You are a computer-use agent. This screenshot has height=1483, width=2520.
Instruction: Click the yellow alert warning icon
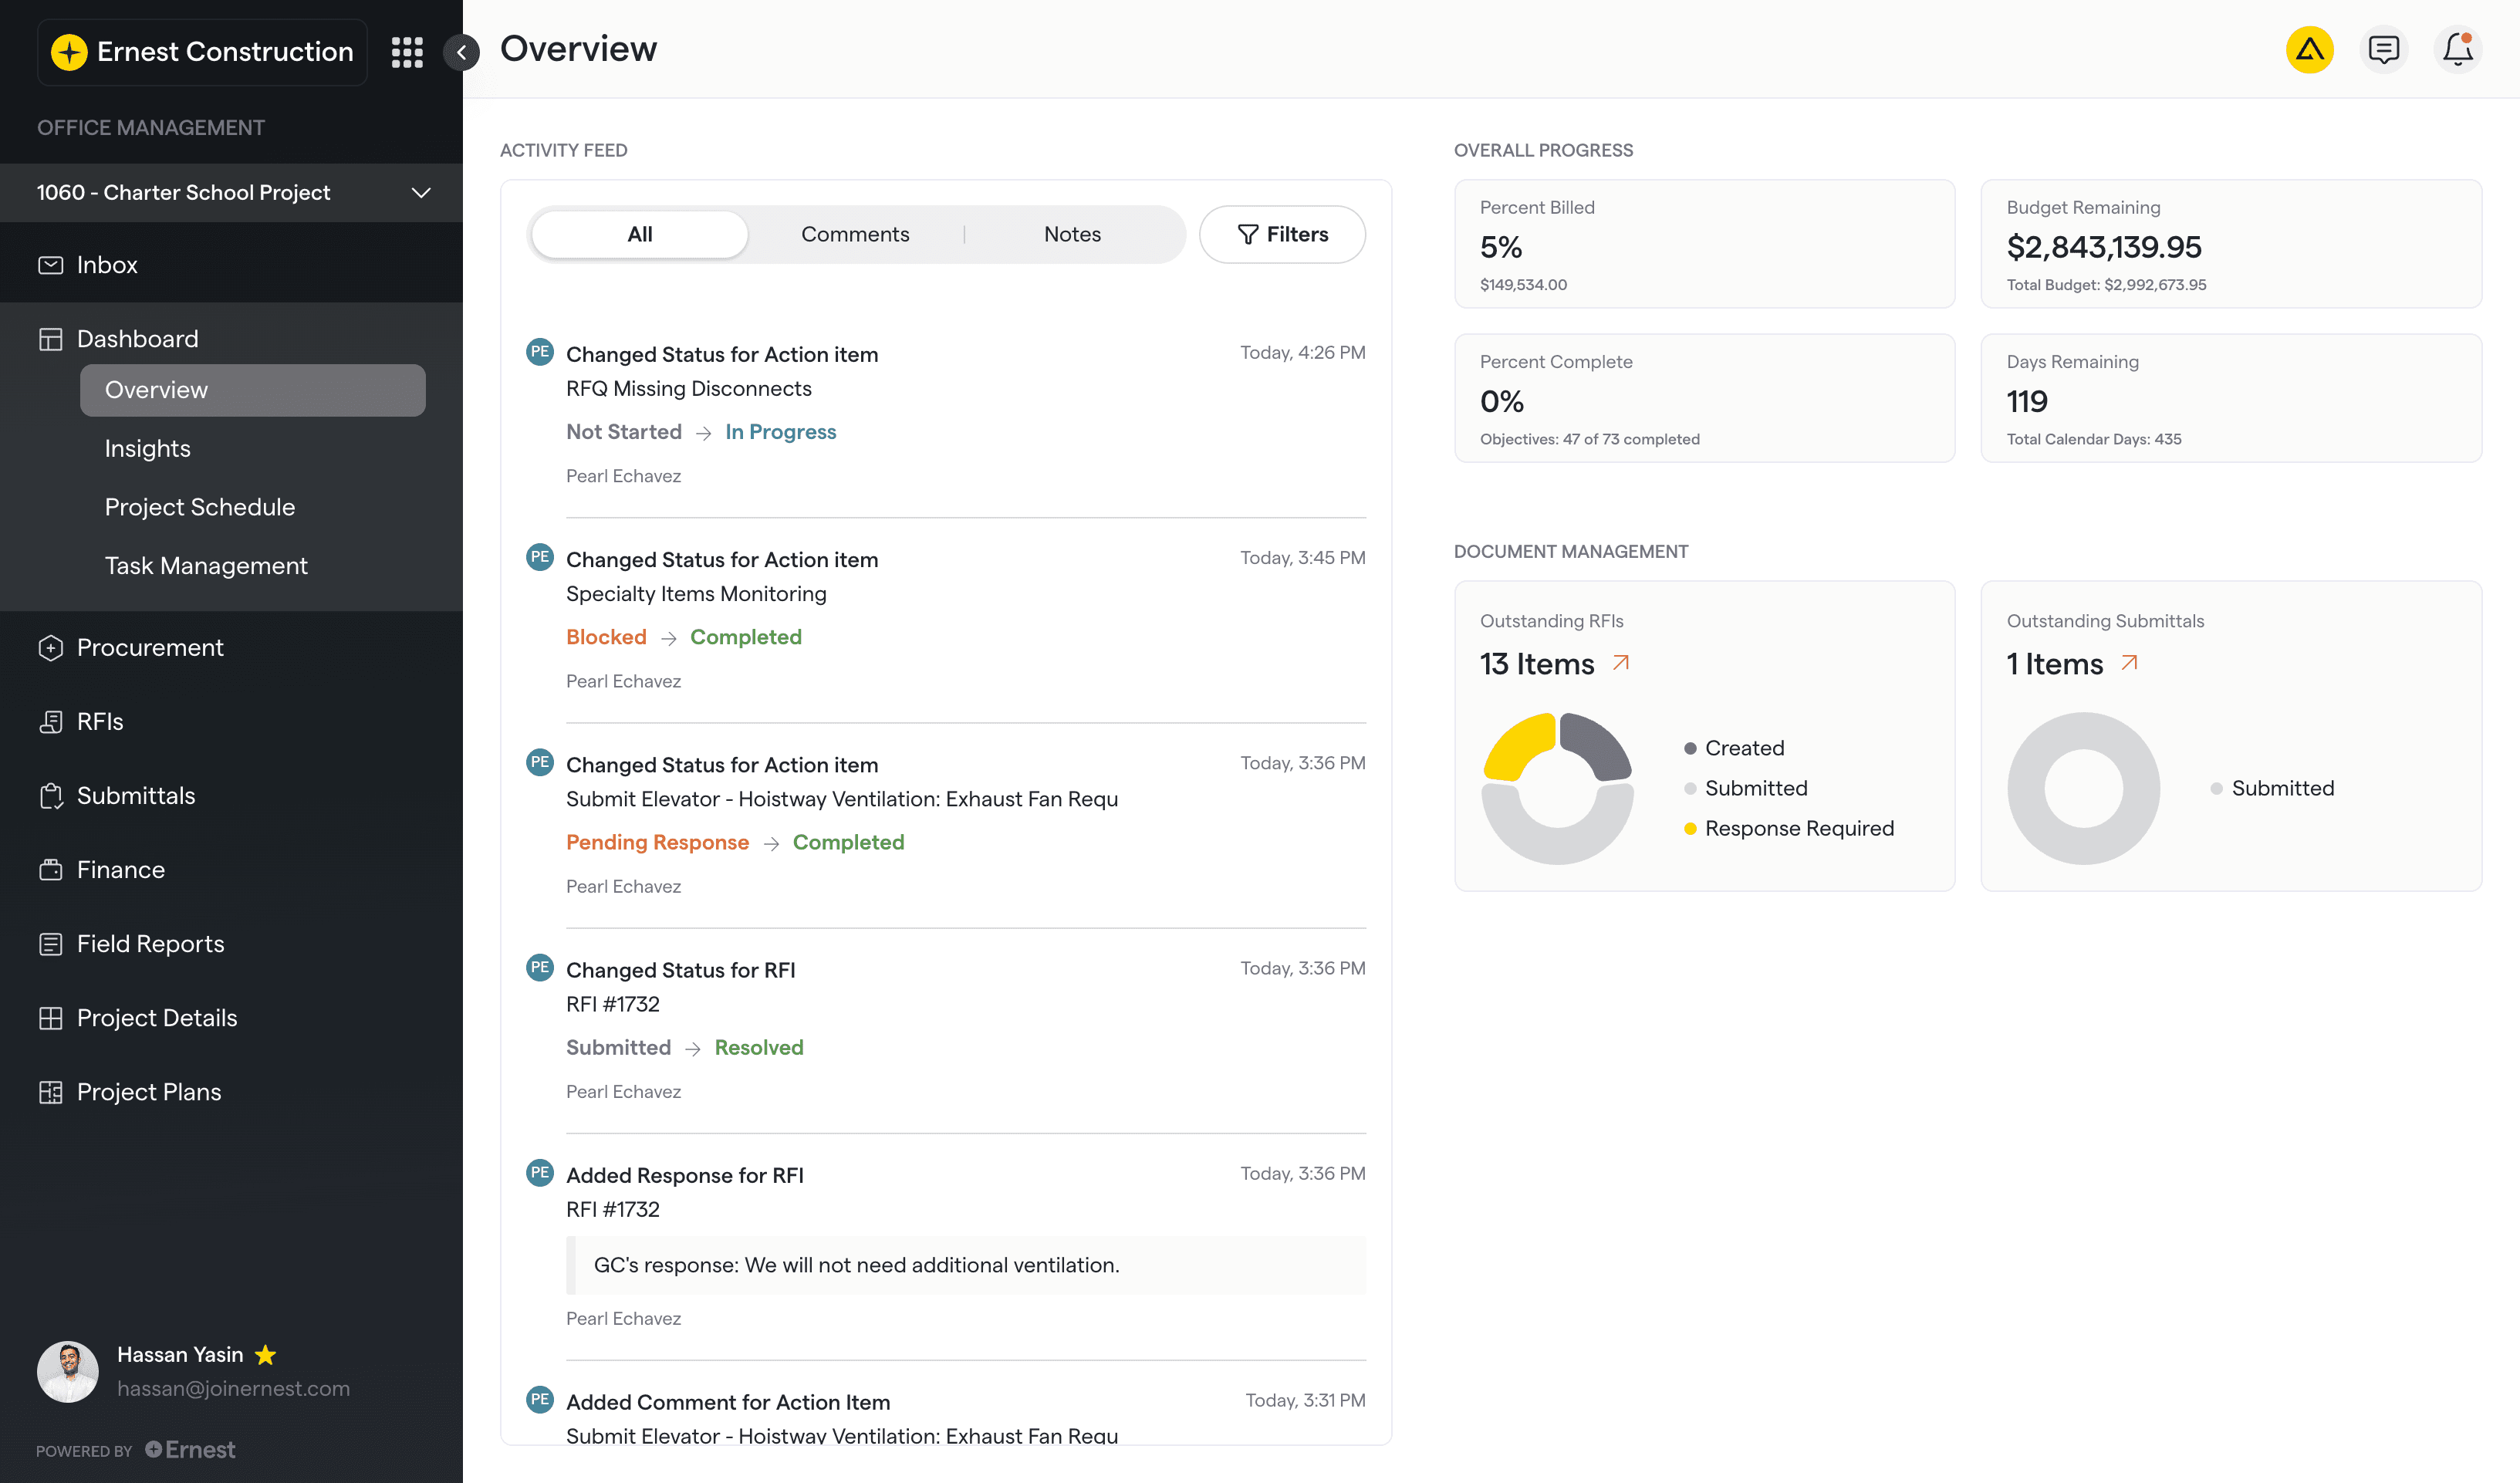point(2310,49)
